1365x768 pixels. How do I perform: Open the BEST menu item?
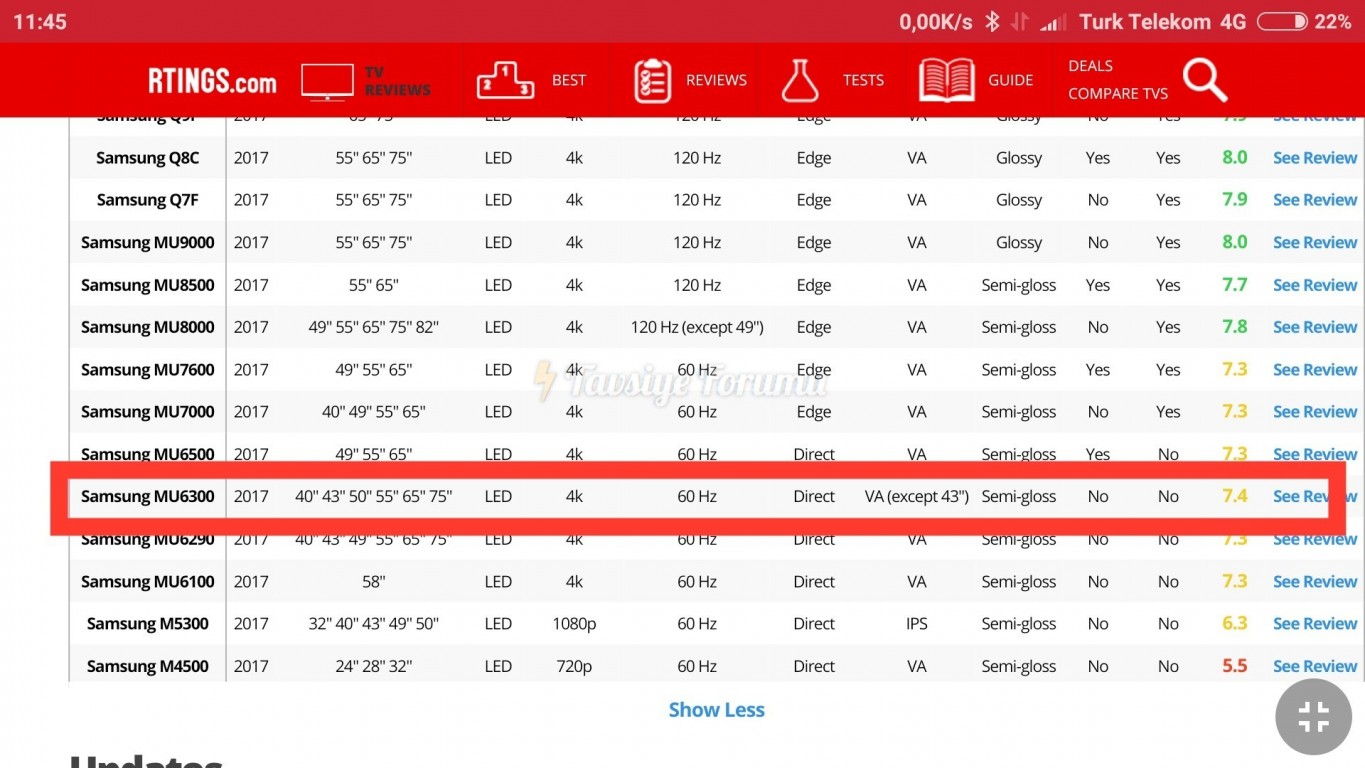pos(569,80)
